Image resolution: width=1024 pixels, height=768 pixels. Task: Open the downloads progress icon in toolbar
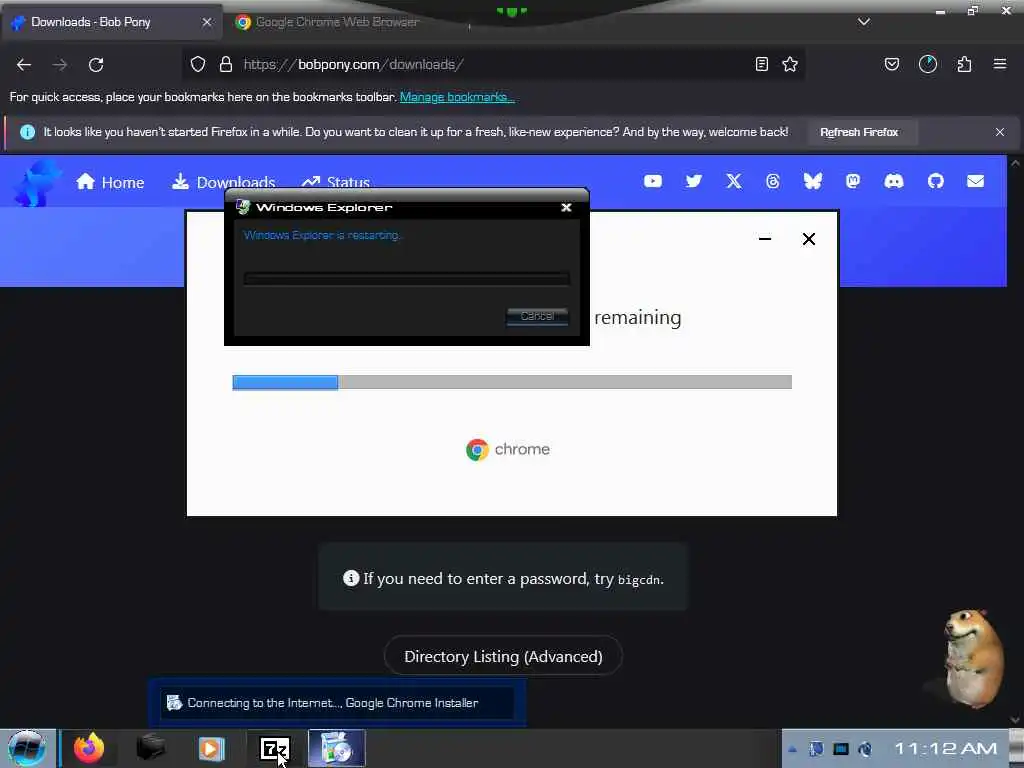point(928,64)
